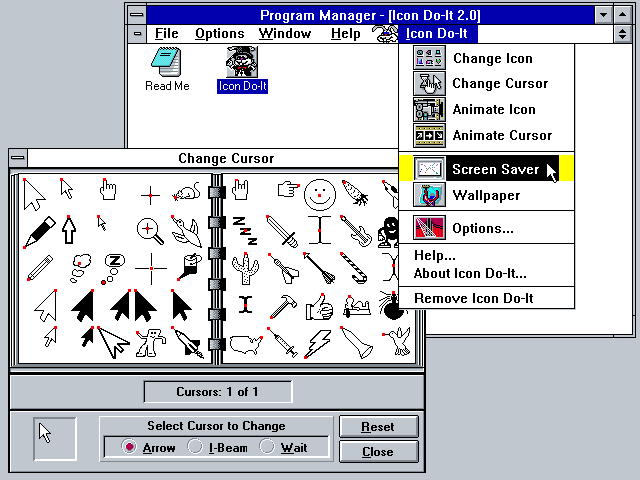This screenshot has height=480, width=640.
Task: Click the rabbit icon in the menu bar
Action: tap(385, 34)
